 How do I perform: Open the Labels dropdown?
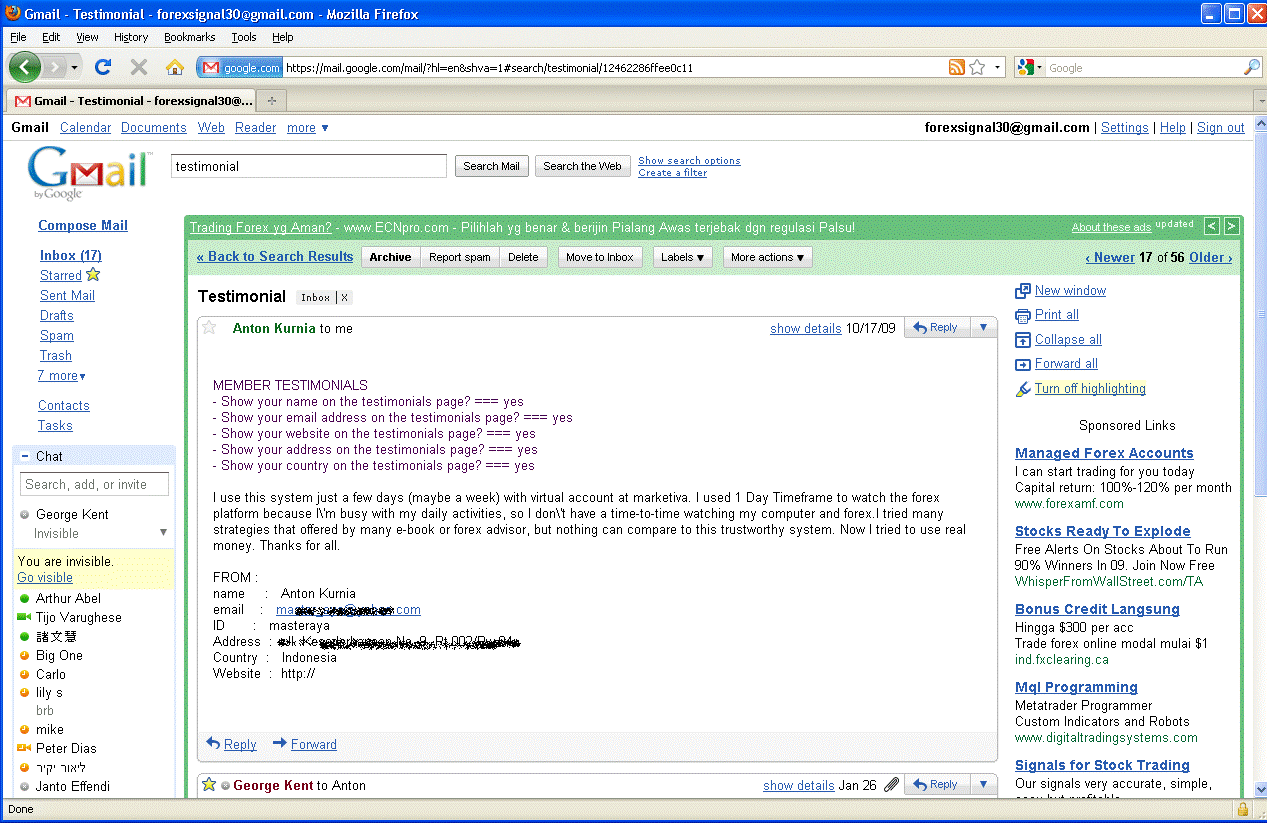click(683, 257)
